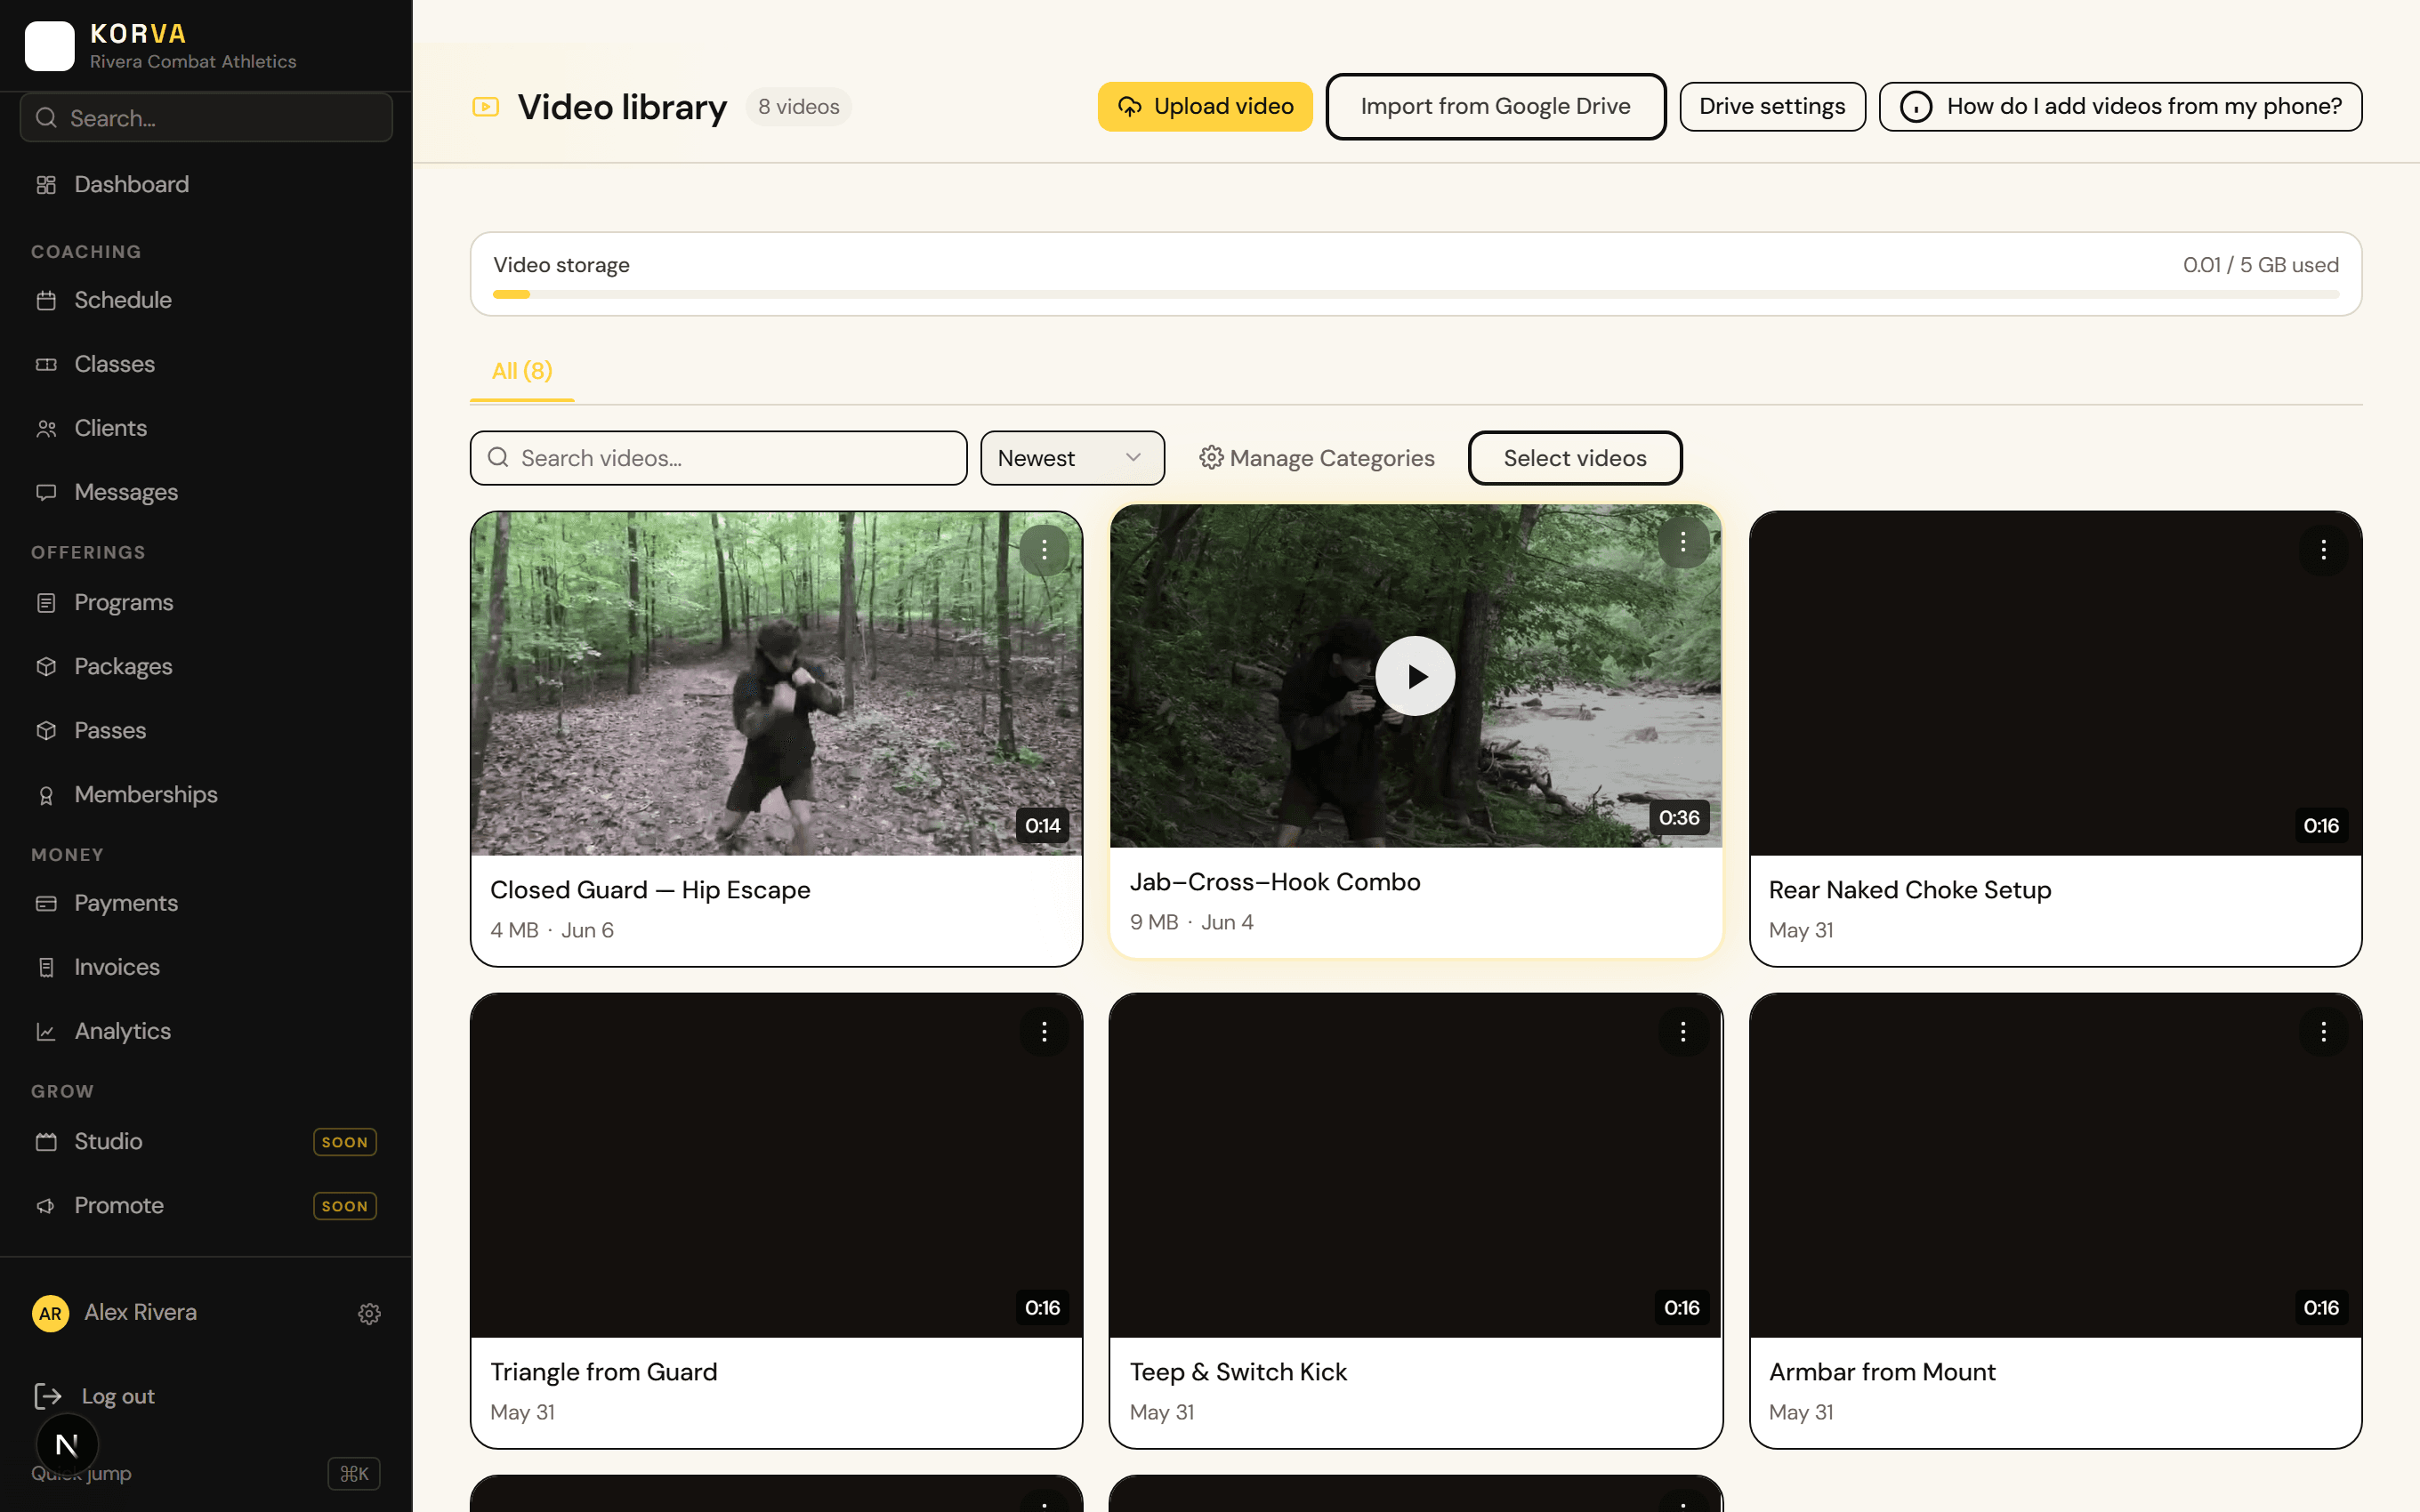Click the "8 videos" count badge
This screenshot has width=2420, height=1512.
[x=798, y=107]
